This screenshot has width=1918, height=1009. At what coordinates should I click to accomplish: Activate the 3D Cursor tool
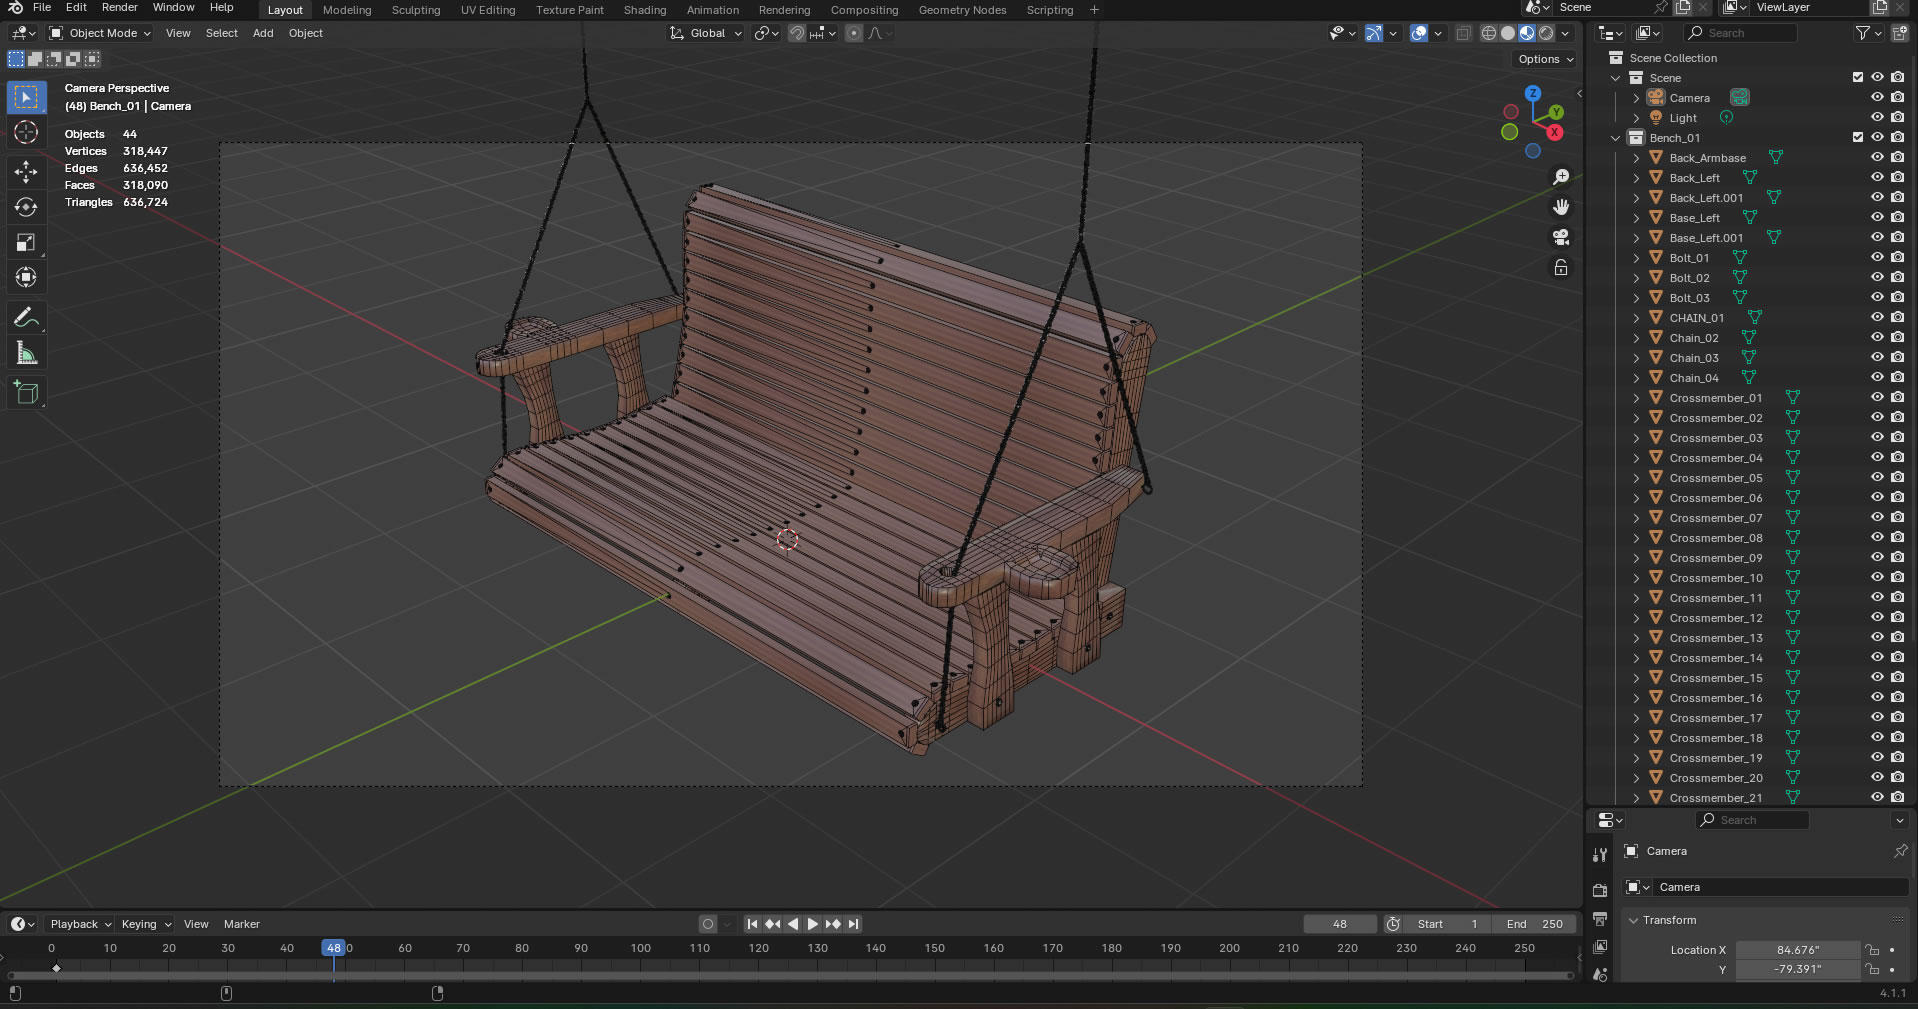26,132
